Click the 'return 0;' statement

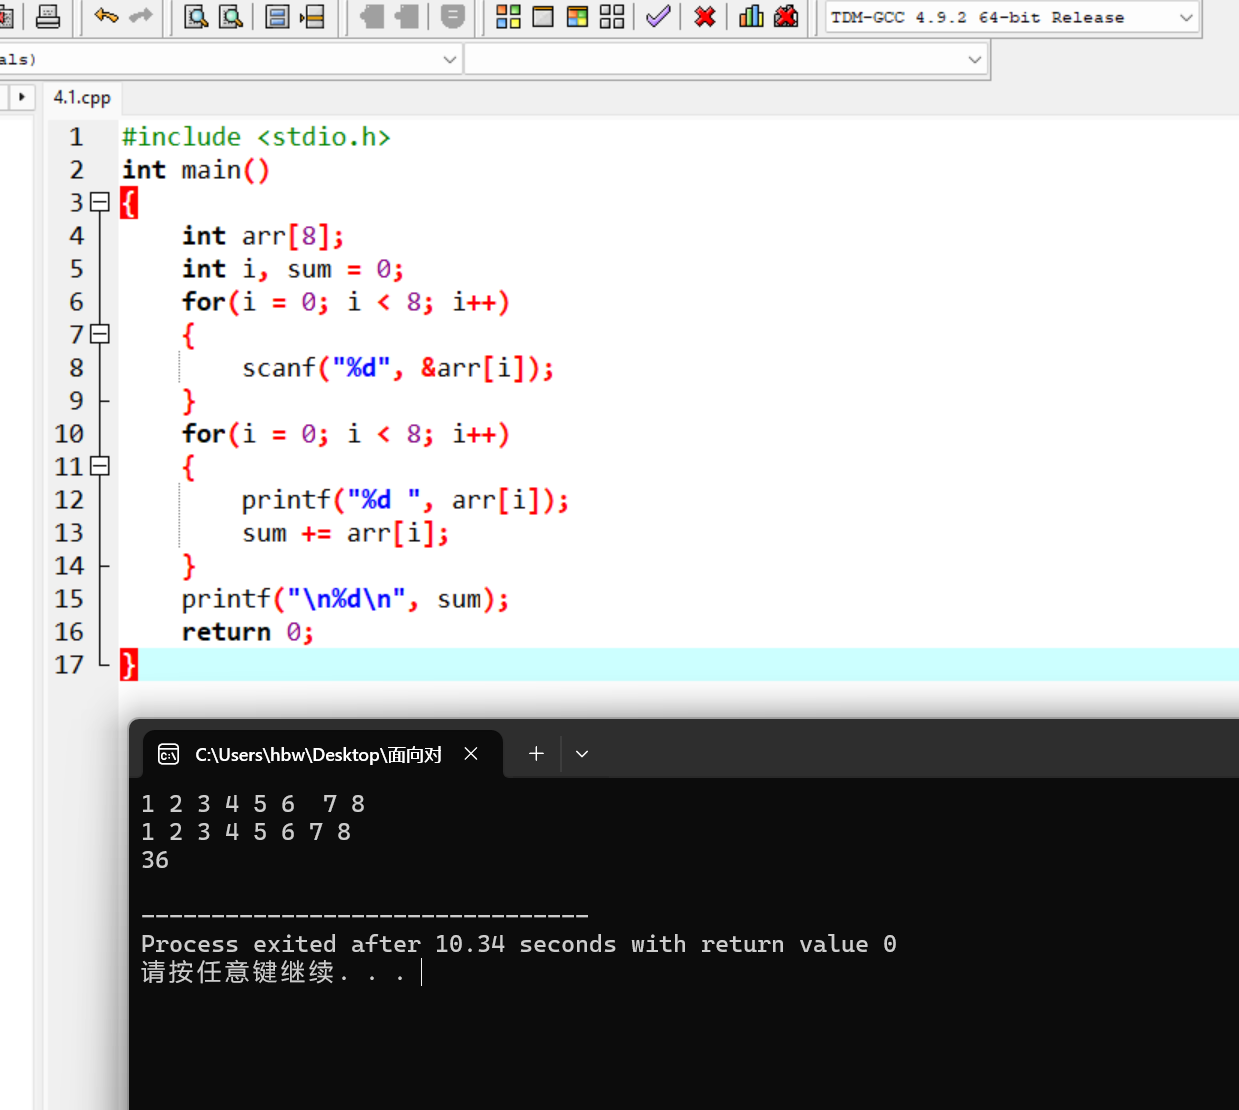click(248, 632)
